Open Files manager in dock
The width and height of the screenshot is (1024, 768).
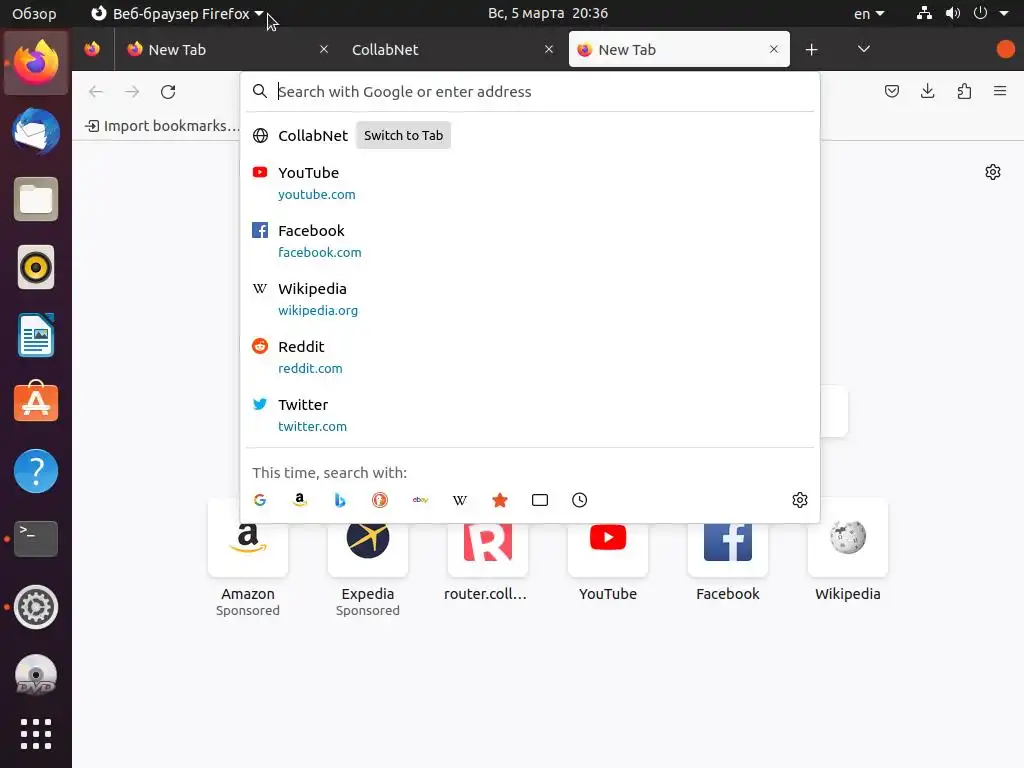pos(36,199)
